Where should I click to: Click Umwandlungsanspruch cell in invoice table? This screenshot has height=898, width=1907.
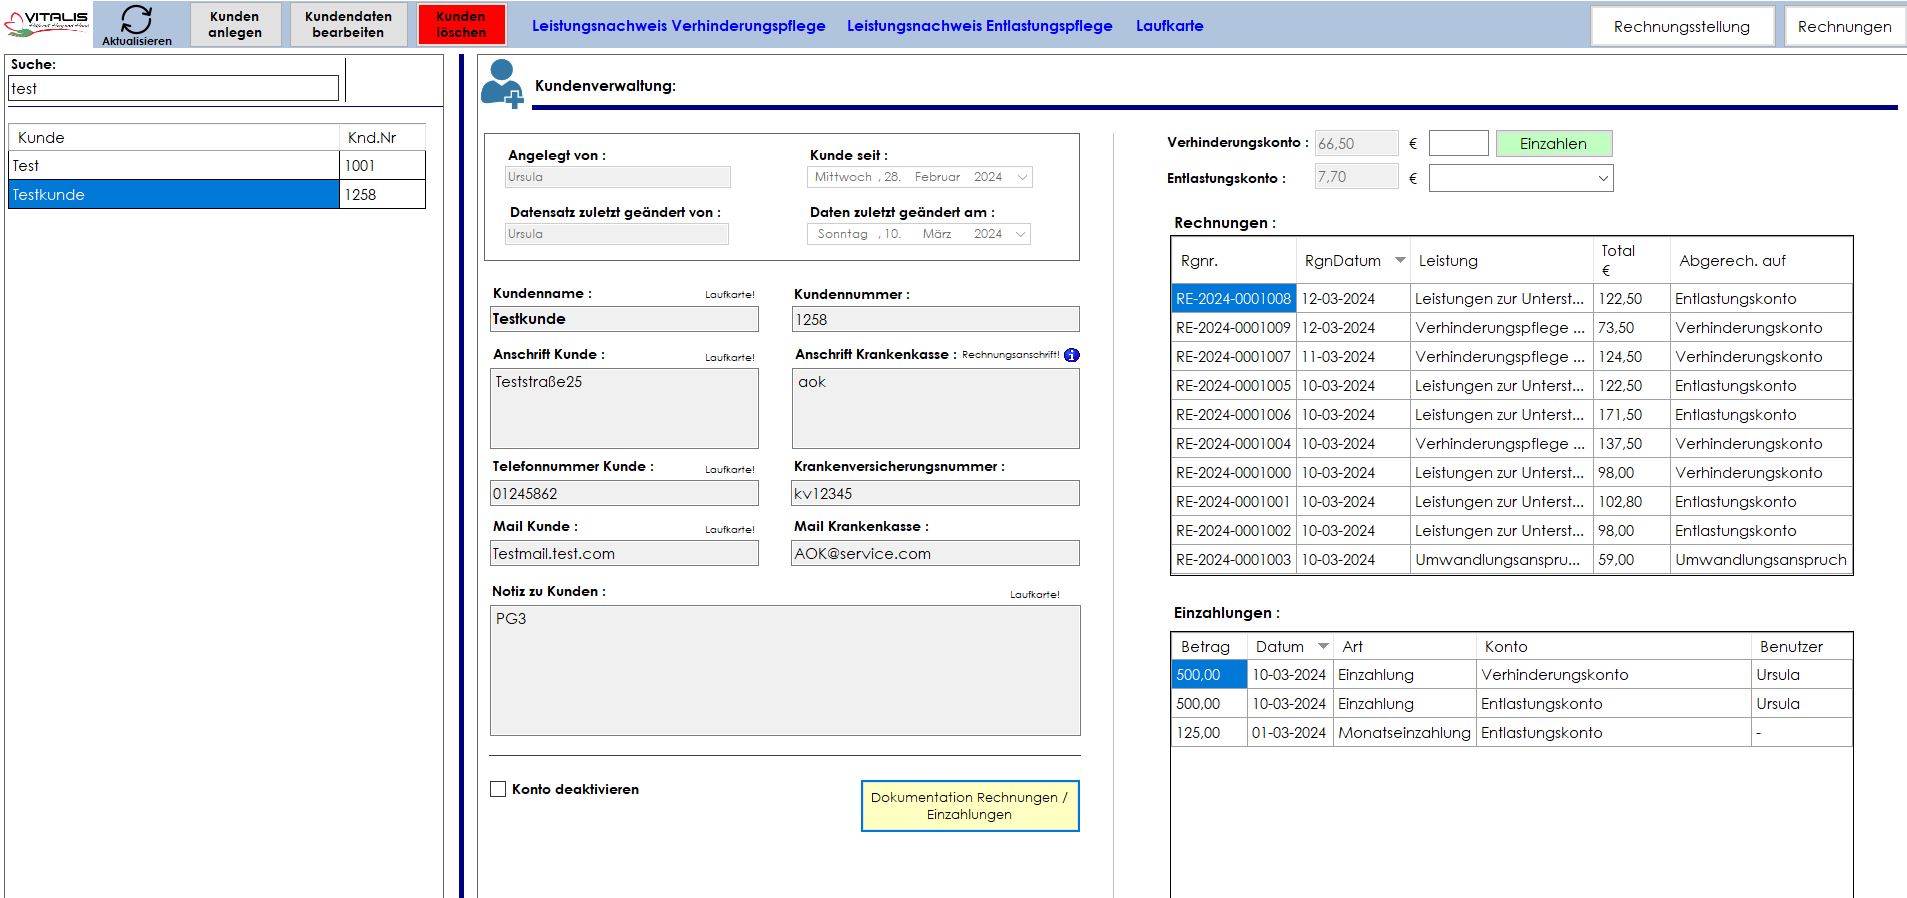(x=1761, y=560)
